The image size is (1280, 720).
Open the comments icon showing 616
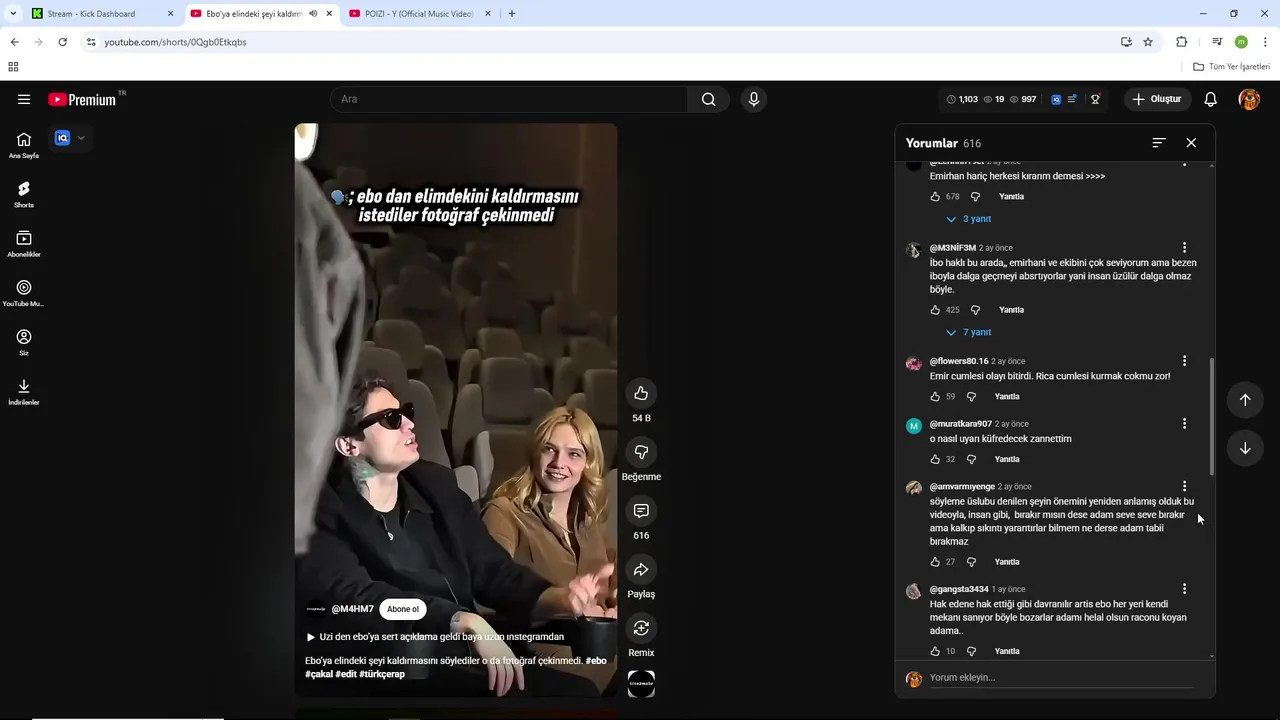[x=641, y=511]
